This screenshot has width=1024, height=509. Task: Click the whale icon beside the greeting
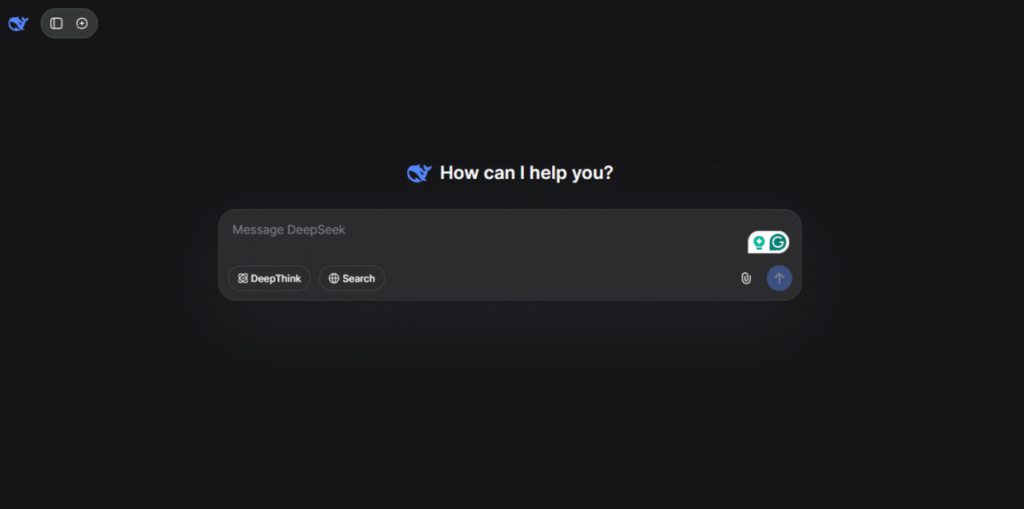pyautogui.click(x=419, y=173)
